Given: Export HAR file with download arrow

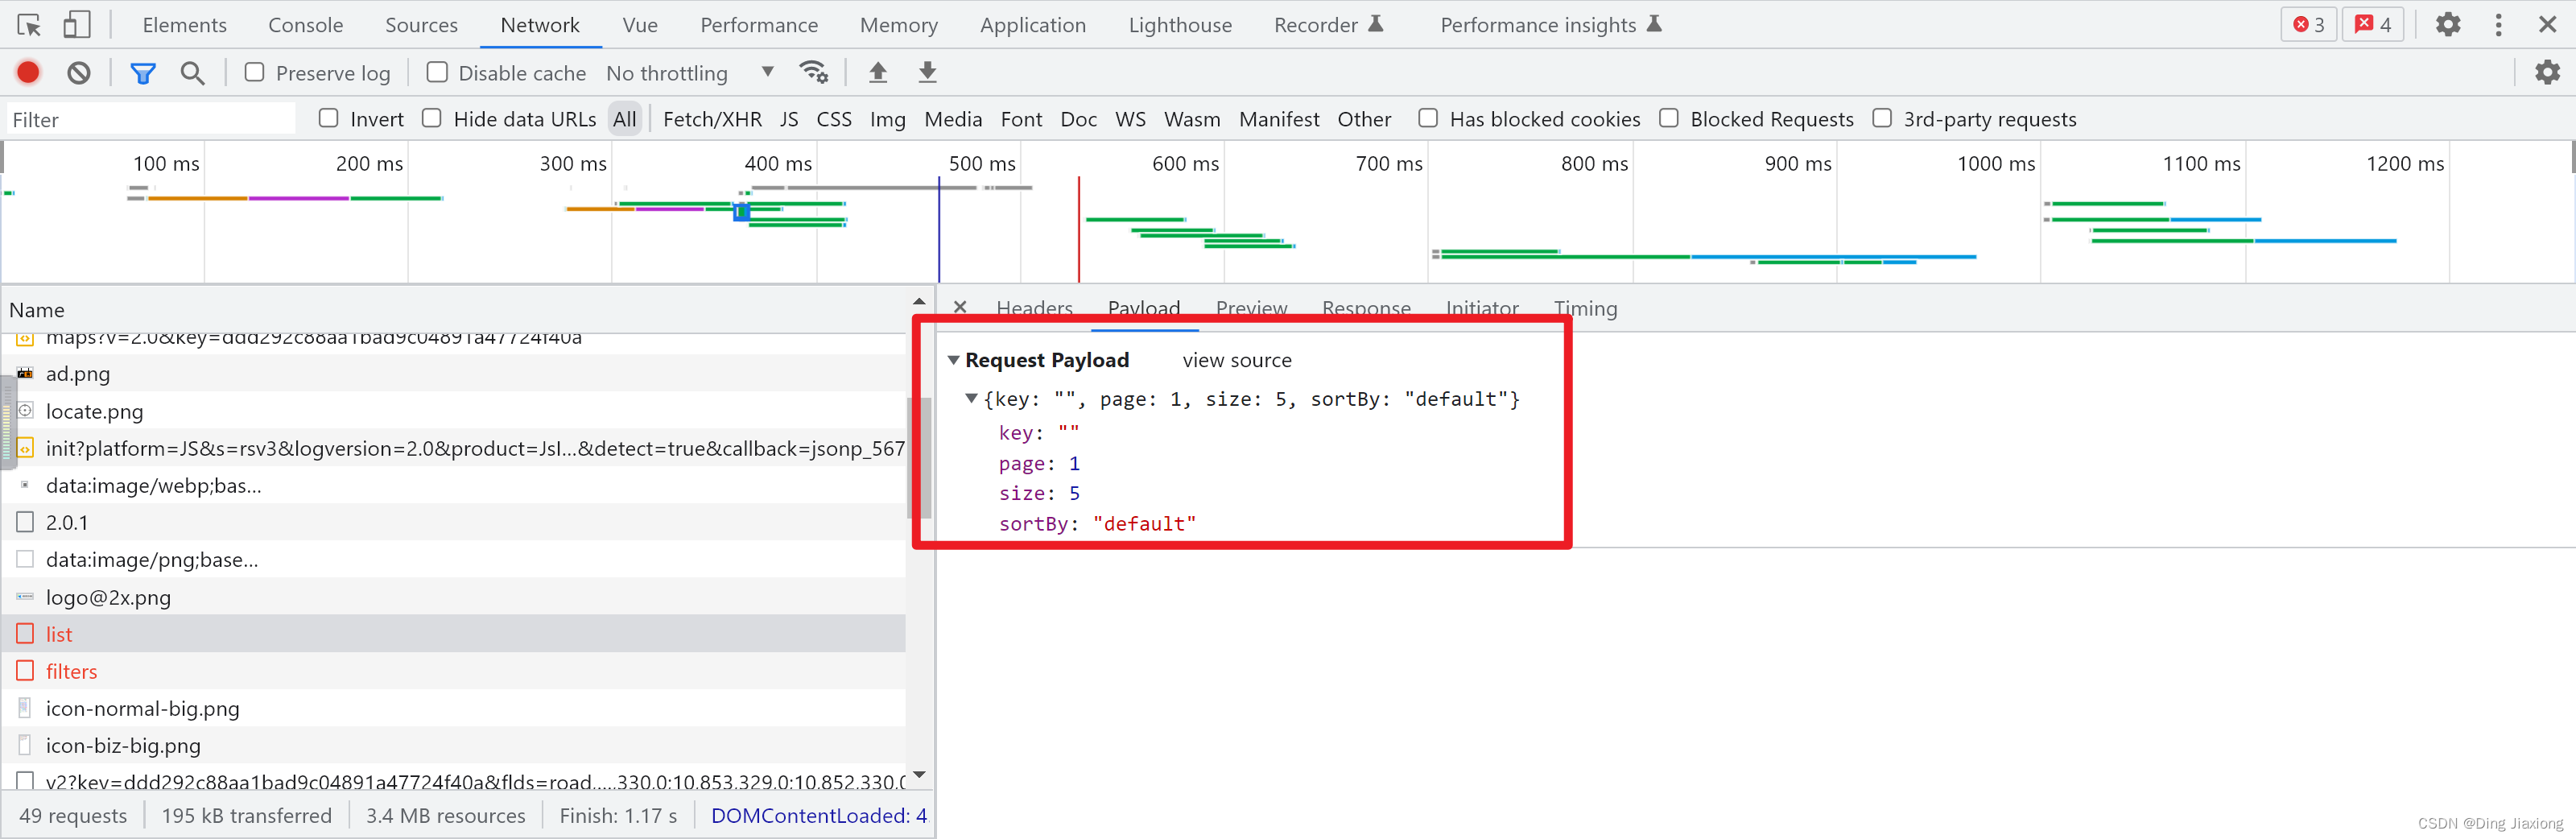Looking at the screenshot, I should (927, 72).
